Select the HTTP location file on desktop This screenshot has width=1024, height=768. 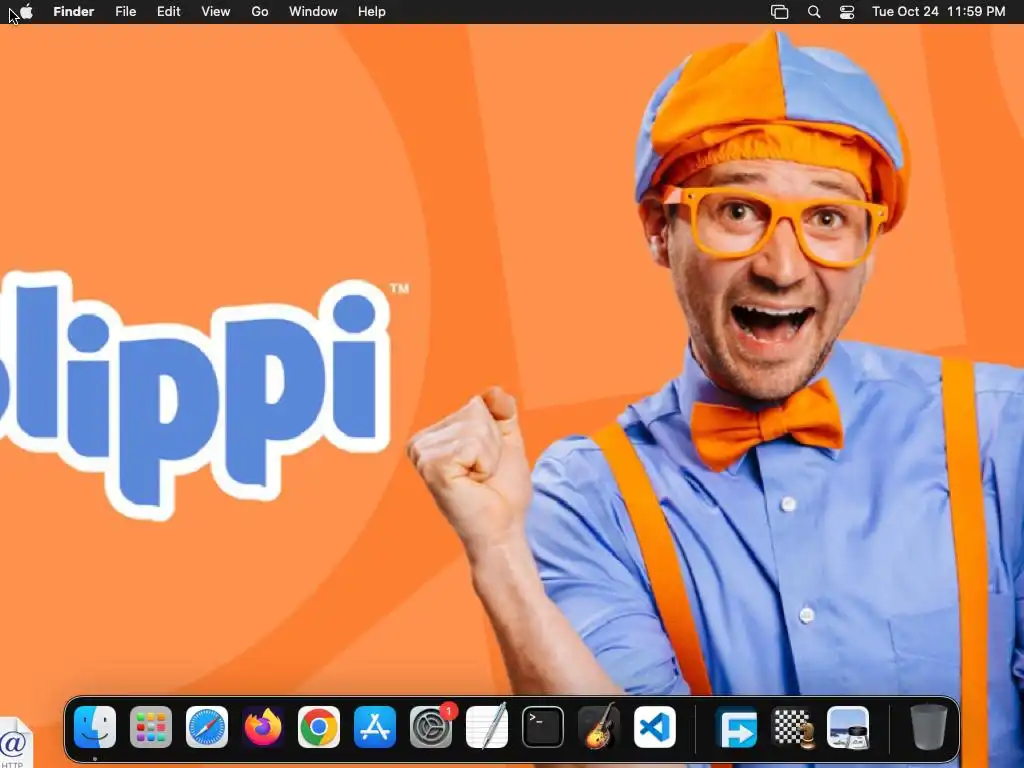[x=14, y=743]
